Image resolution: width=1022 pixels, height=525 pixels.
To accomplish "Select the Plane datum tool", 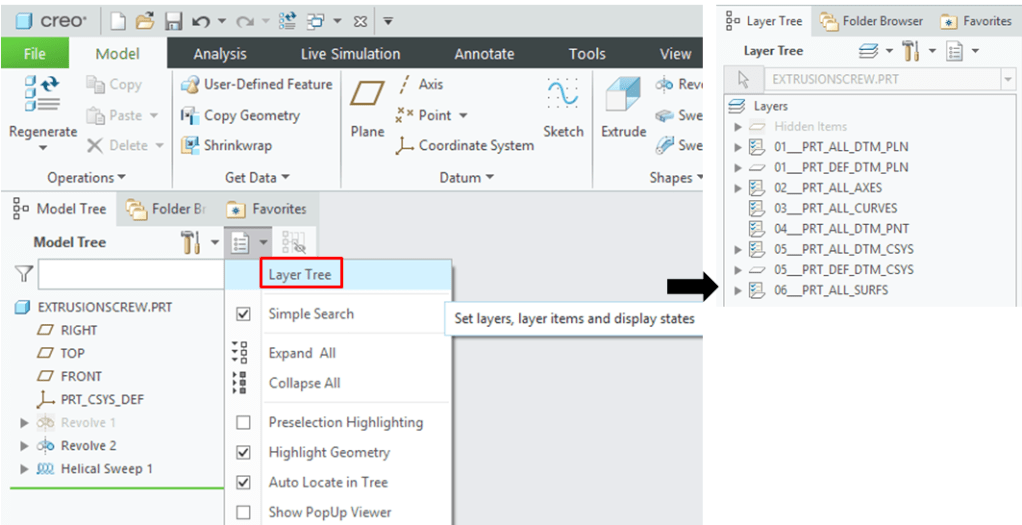I will click(367, 108).
